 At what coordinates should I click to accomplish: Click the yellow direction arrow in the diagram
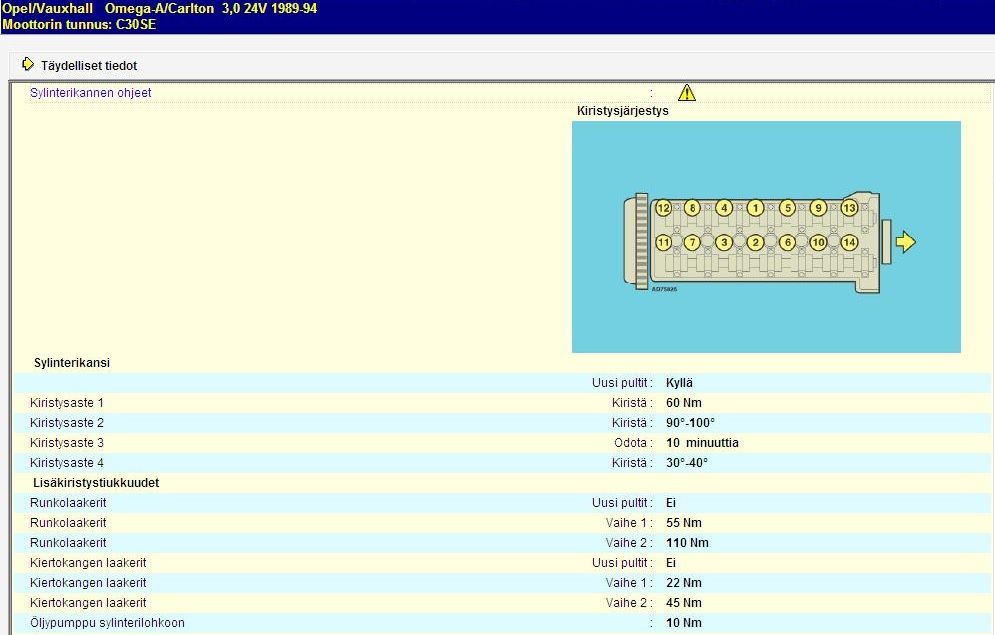905,242
